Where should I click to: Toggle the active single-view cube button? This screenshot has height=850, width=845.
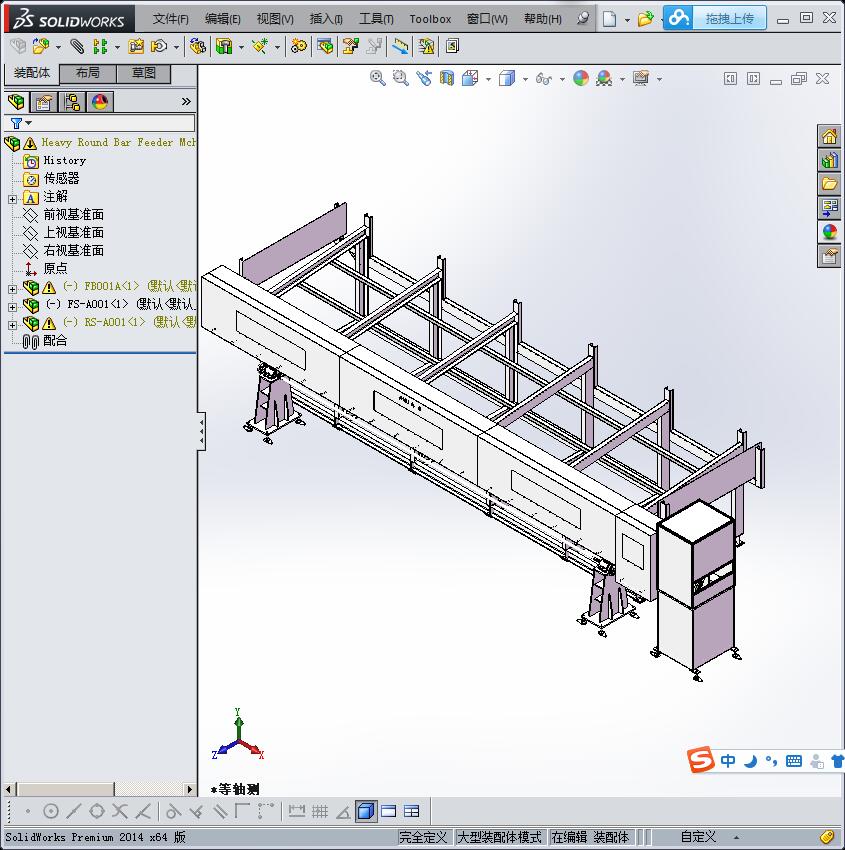[x=366, y=811]
